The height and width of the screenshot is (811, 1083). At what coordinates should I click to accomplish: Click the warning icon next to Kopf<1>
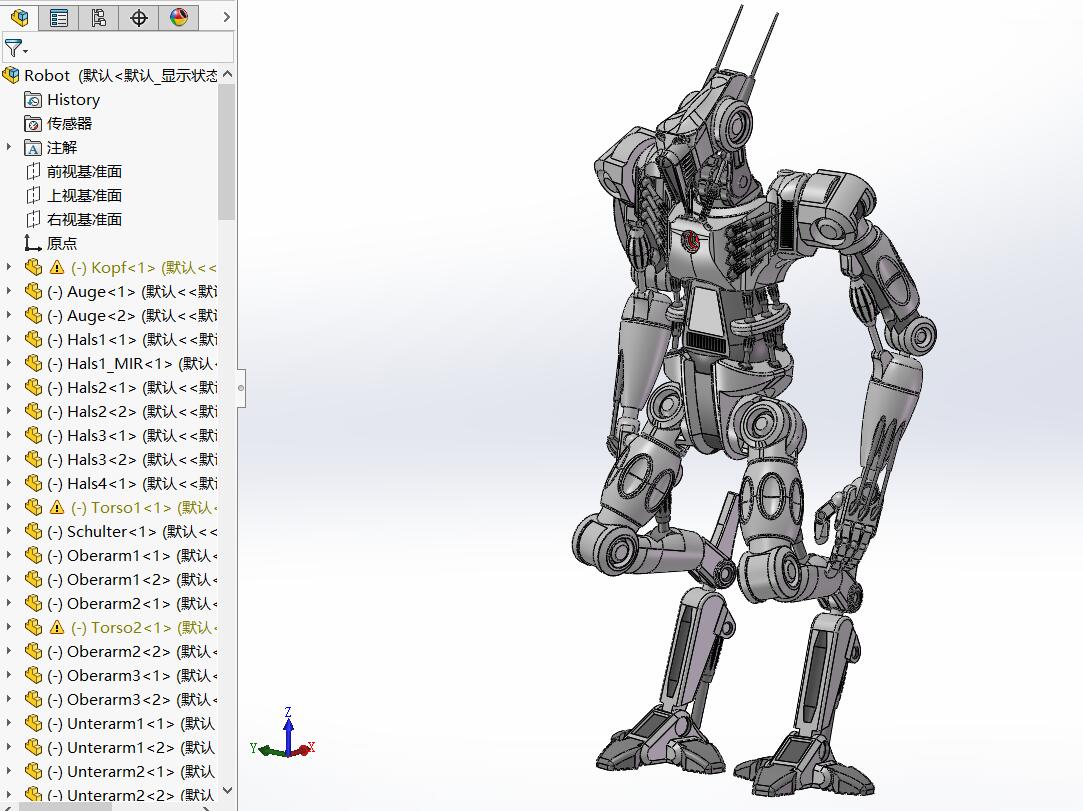click(x=56, y=268)
